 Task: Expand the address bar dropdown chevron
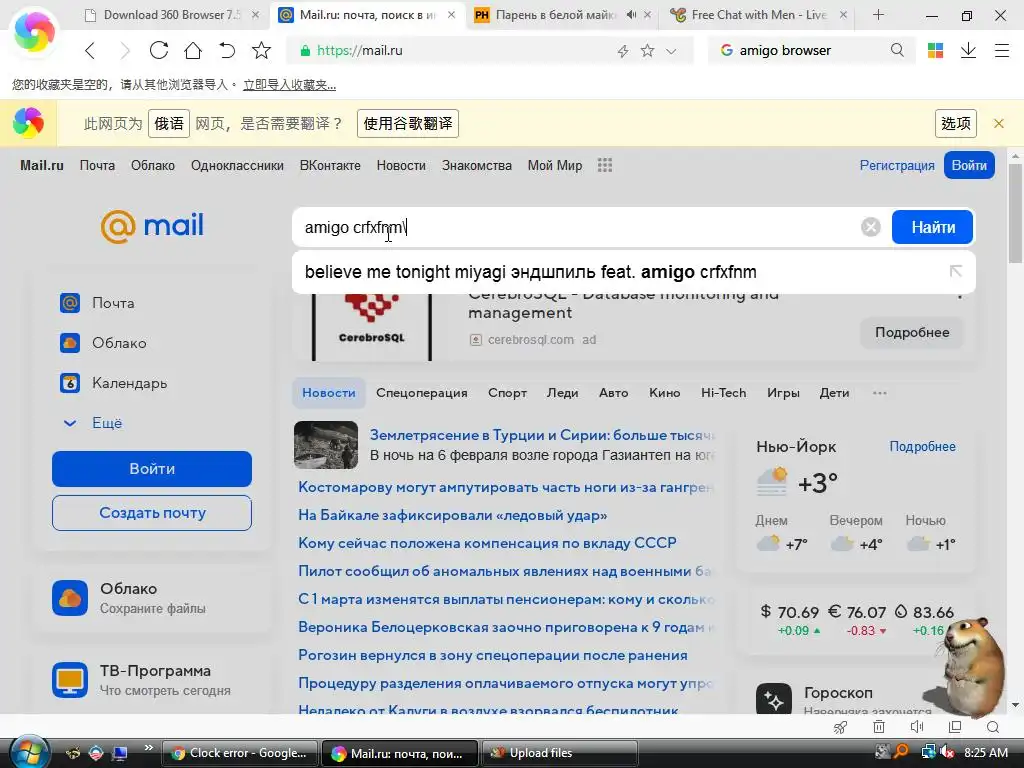point(671,51)
